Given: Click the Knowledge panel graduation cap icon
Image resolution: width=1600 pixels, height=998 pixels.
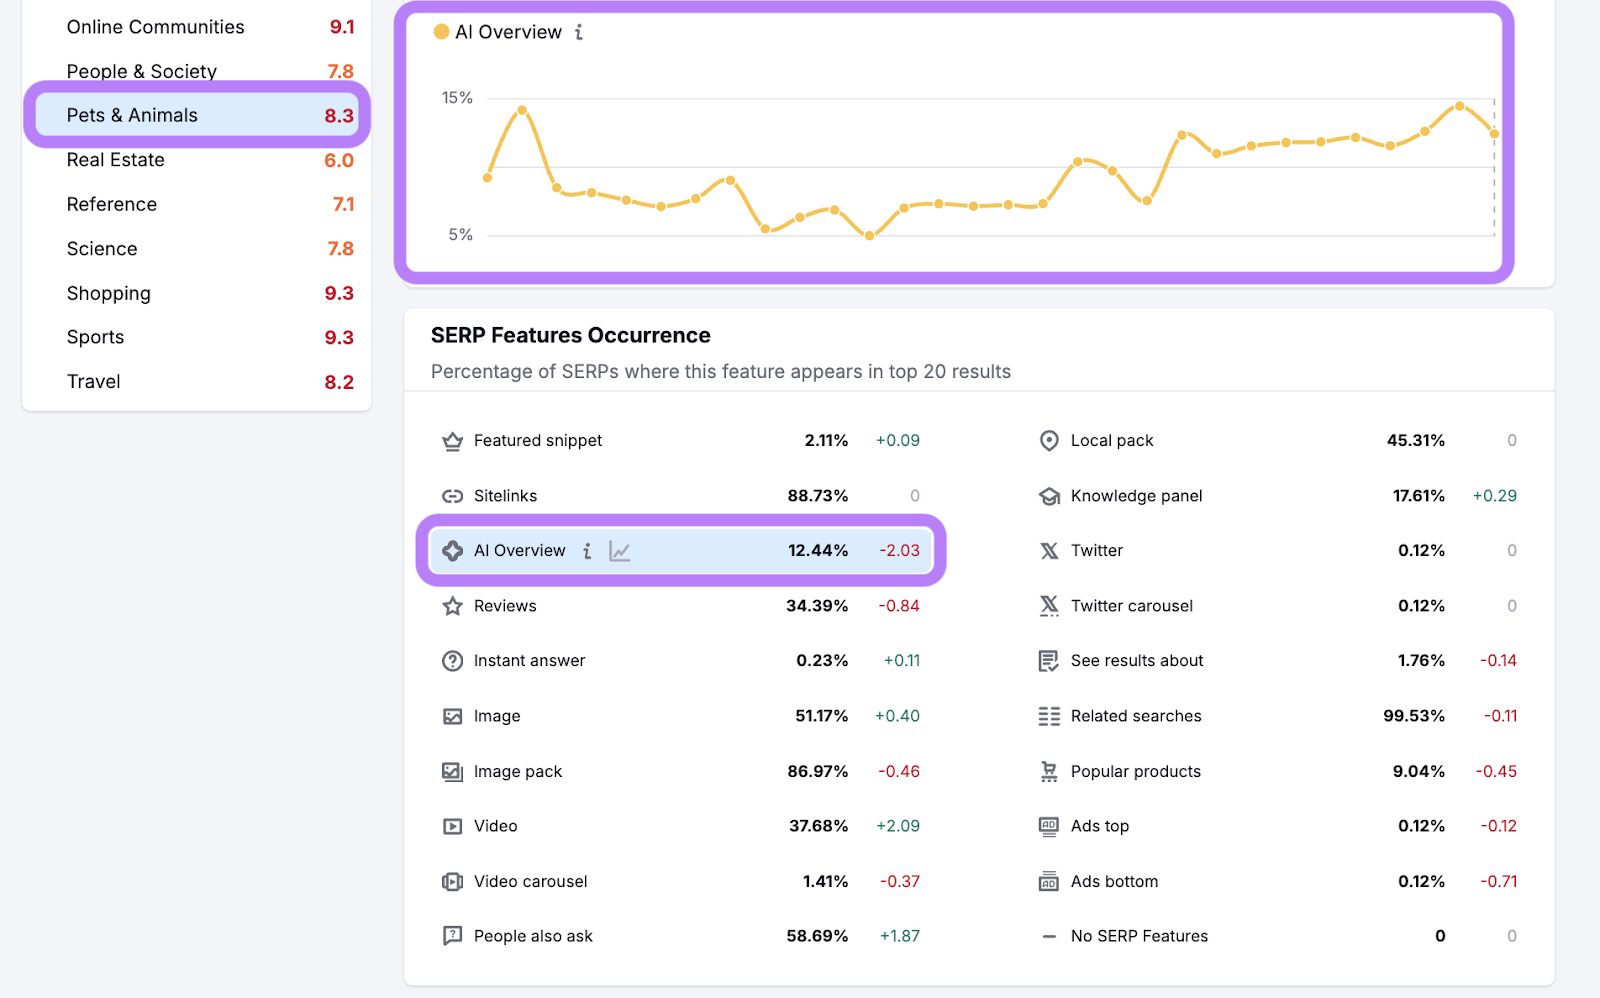Looking at the screenshot, I should coord(1049,496).
